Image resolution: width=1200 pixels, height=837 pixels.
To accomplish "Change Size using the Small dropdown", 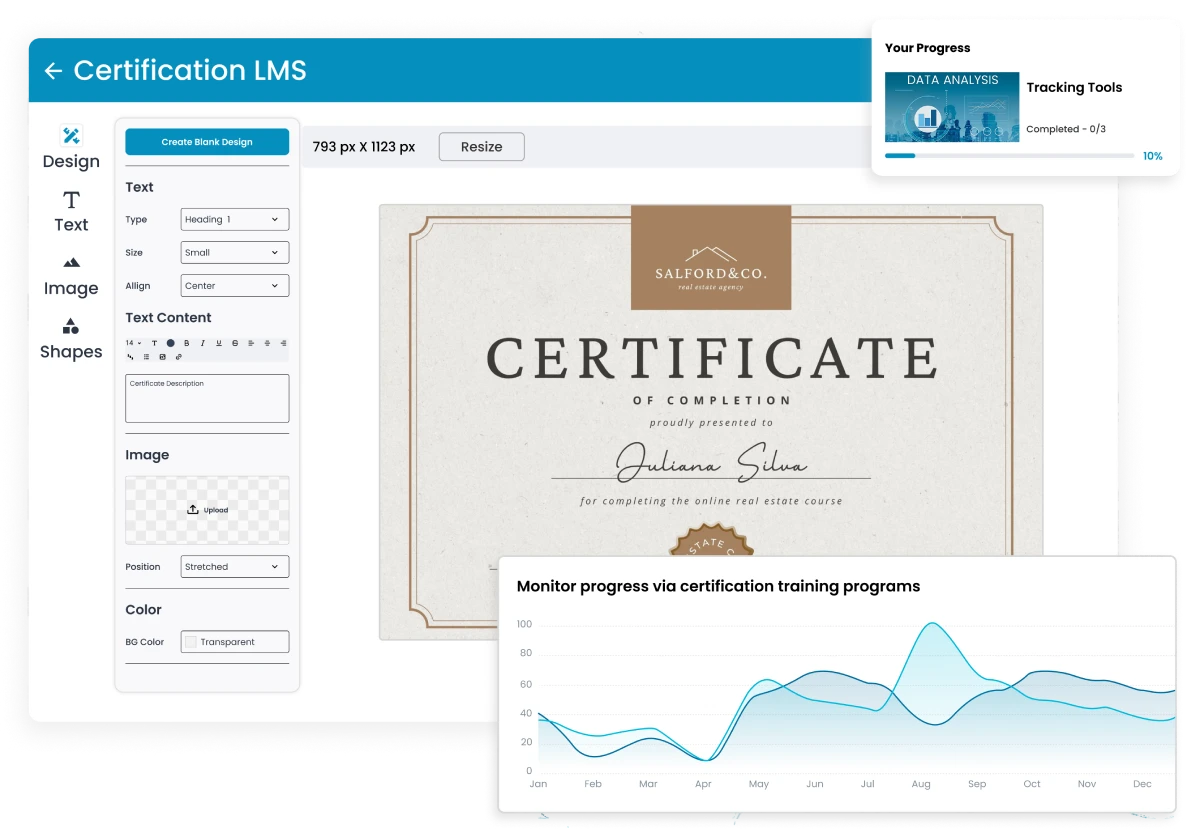I will [234, 252].
